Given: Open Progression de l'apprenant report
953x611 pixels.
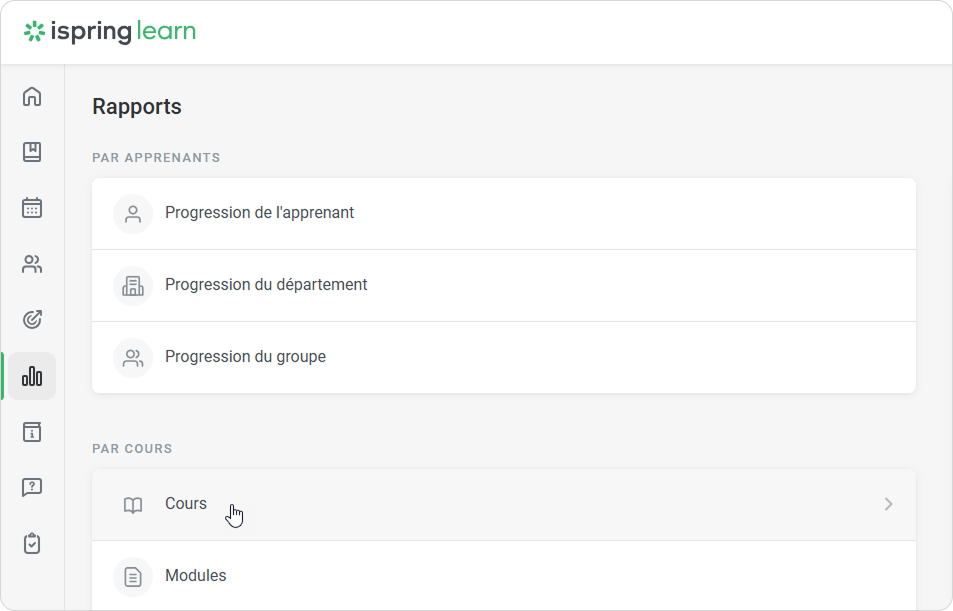Looking at the screenshot, I should point(260,213).
